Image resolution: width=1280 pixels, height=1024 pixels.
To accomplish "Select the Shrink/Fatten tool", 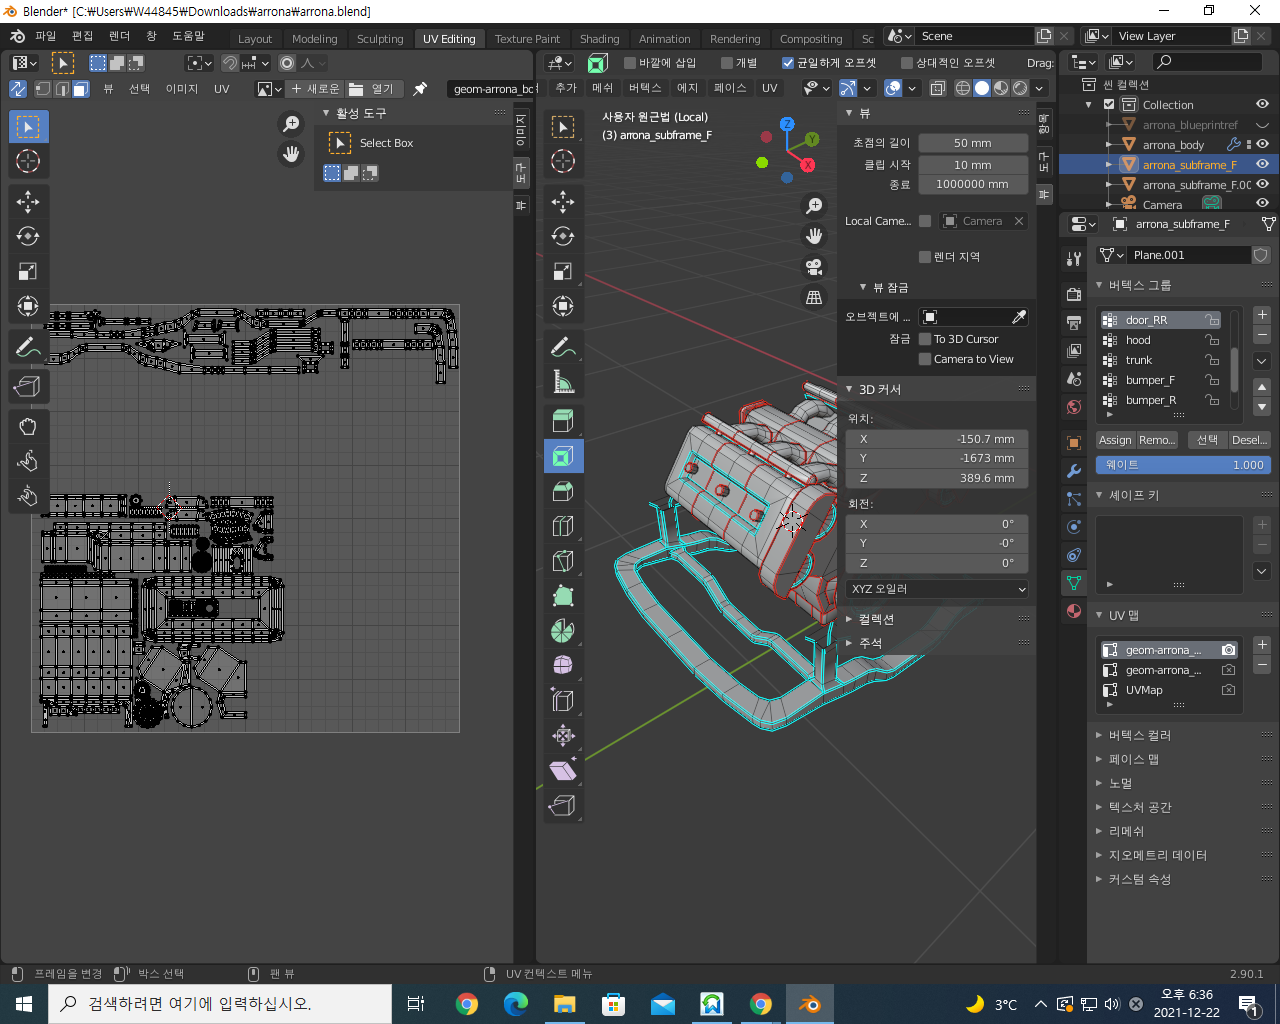I will [x=563, y=736].
